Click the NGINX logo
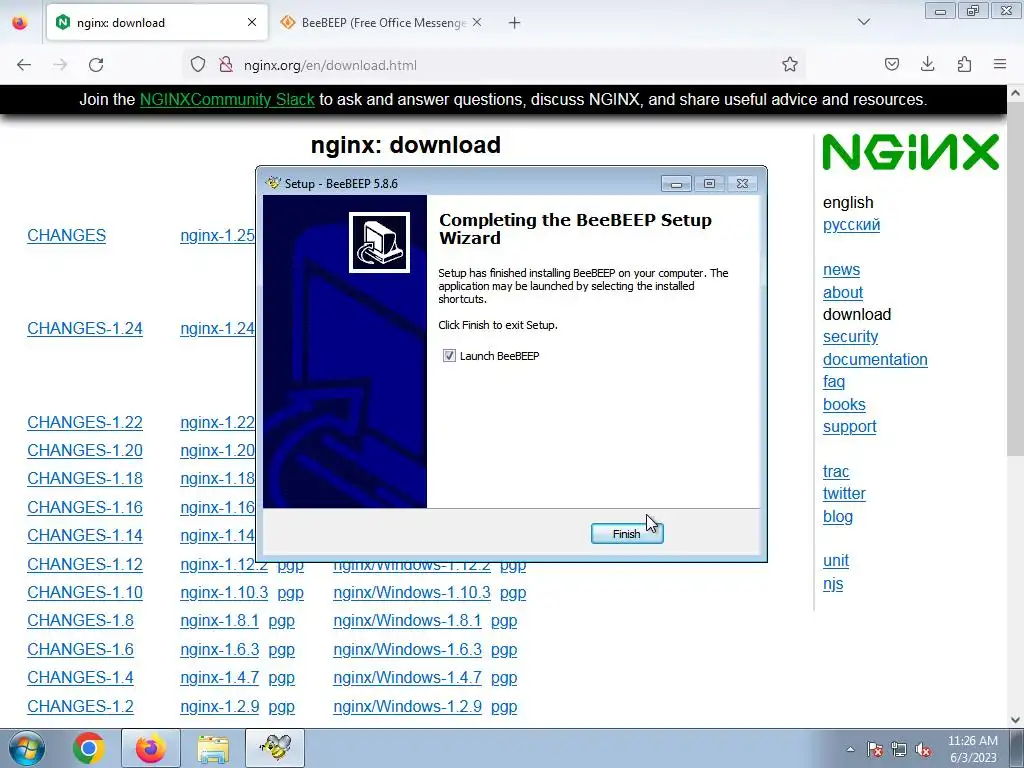Screen dimensions: 1024x768 click(910, 152)
